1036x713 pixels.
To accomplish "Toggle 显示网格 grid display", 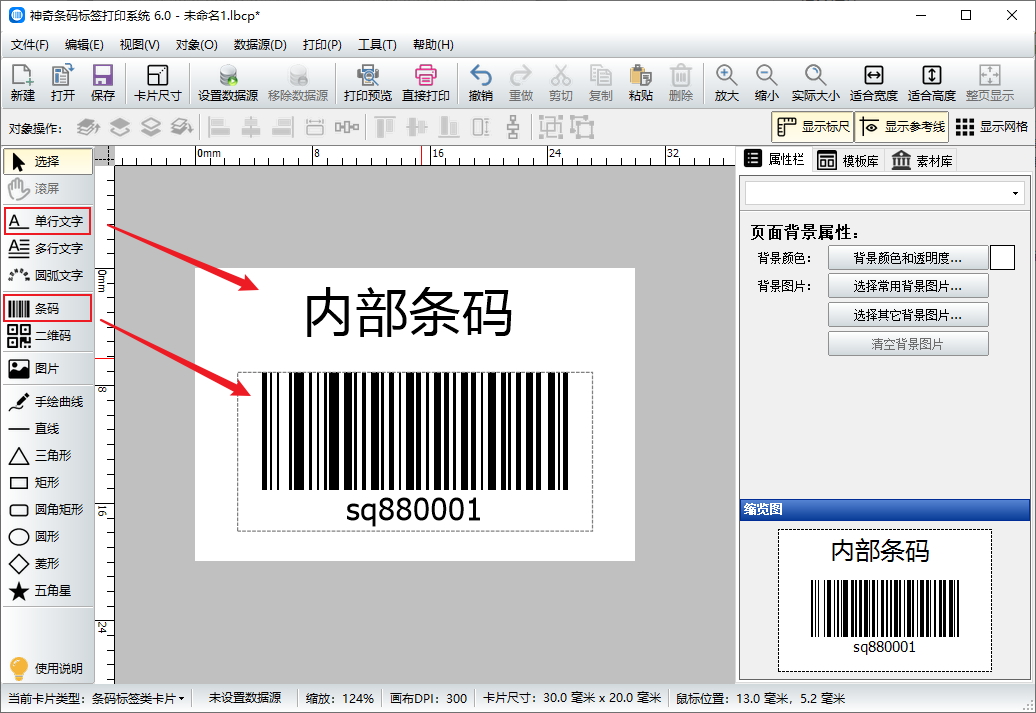I will [992, 127].
